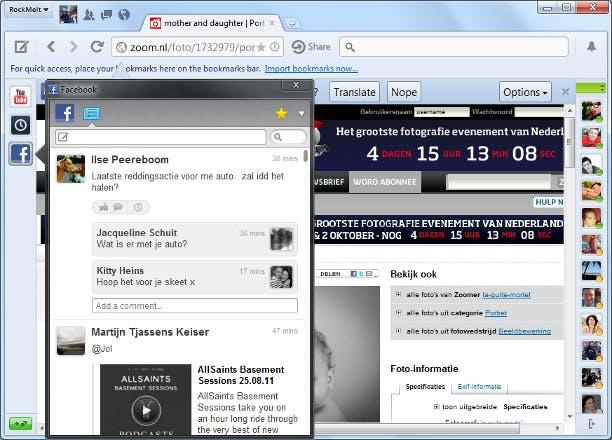Click 'Import bookmarks now...' link
Image resolution: width=612 pixels, height=440 pixels.
311,69
